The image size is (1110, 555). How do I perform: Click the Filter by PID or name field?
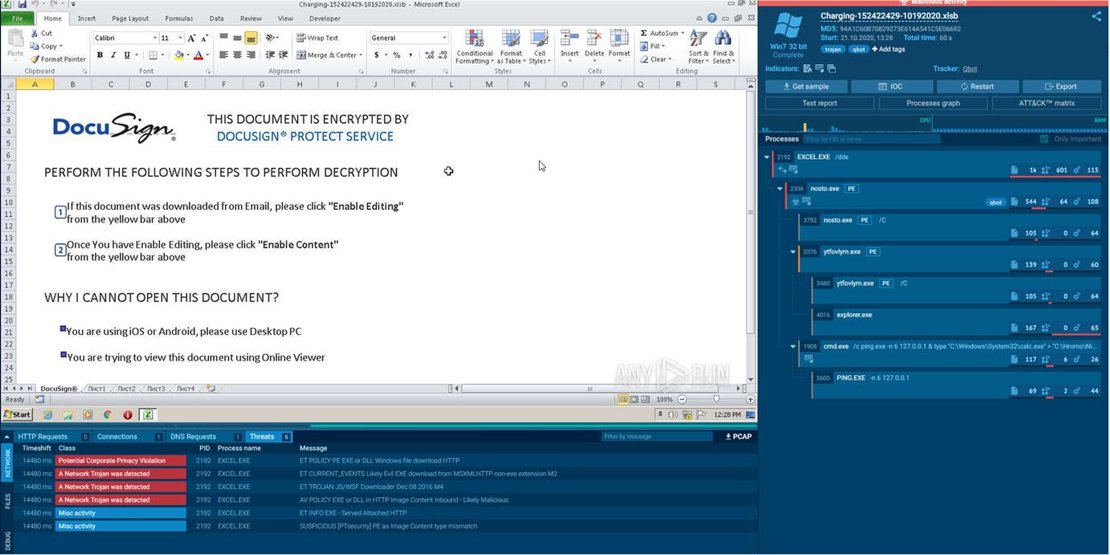point(872,139)
